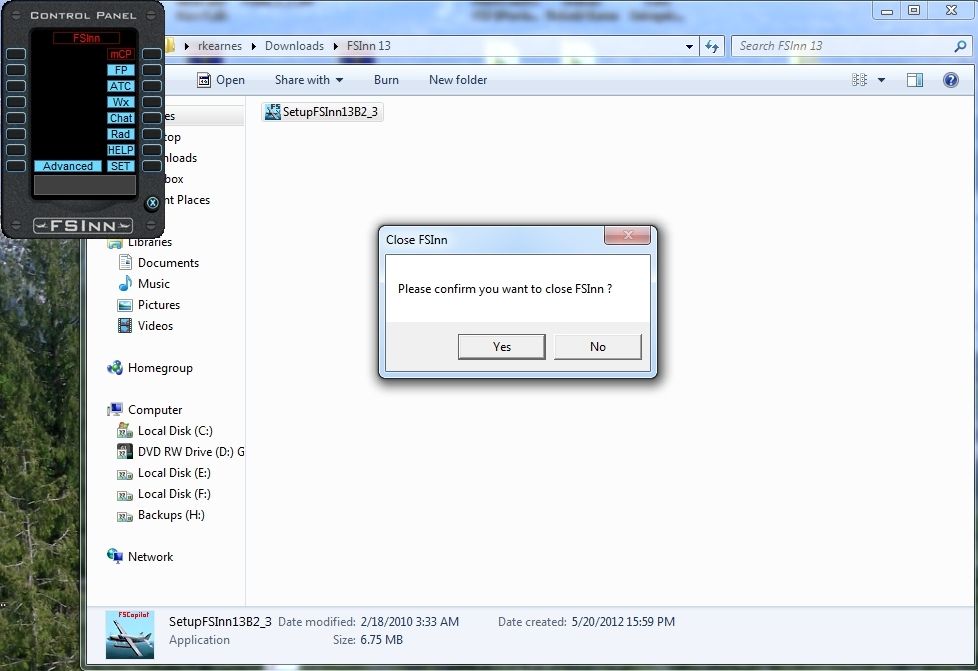Click the magnifier icon in the search box
Viewport: 978px width, 671px height.
coord(960,46)
